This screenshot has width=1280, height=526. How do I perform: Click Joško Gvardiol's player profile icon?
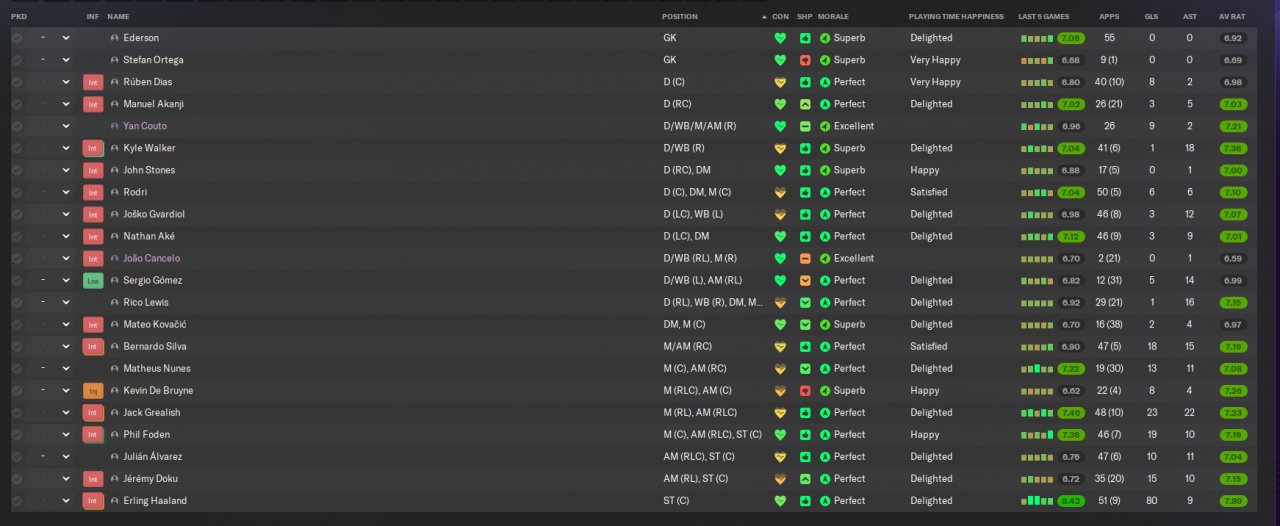[x=115, y=214]
